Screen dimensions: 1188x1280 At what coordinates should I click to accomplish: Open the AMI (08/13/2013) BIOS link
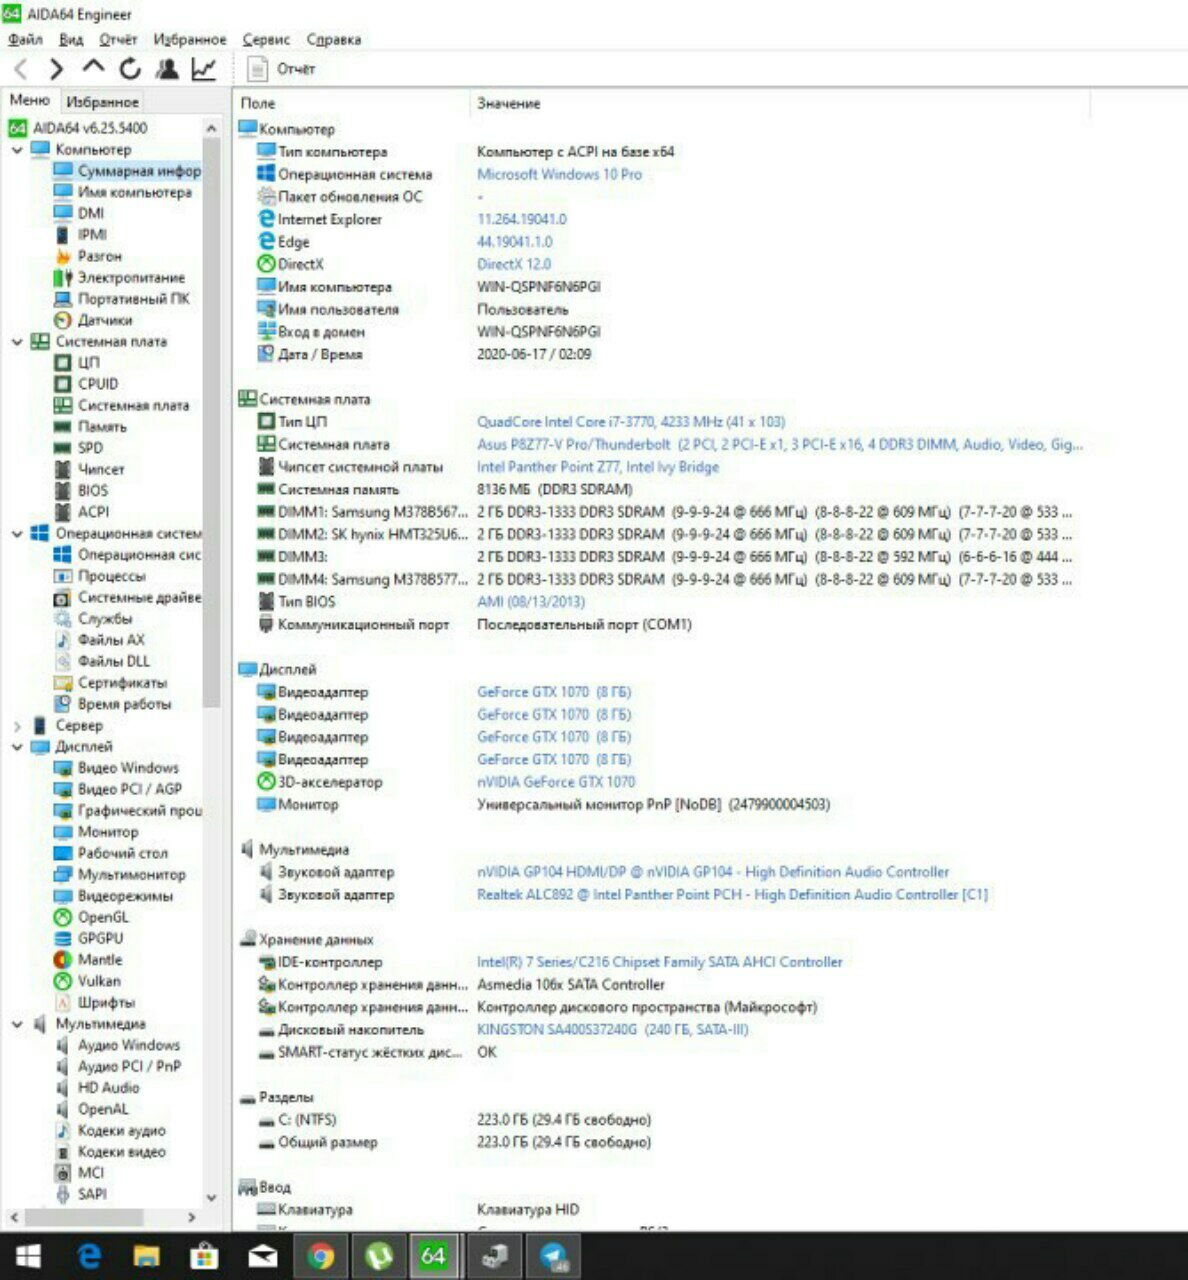point(531,602)
